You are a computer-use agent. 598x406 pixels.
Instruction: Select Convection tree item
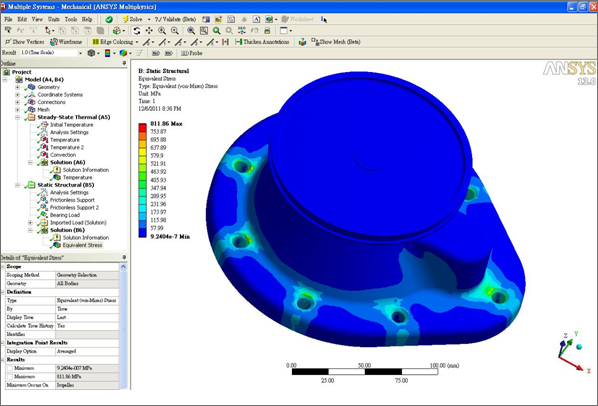(63, 155)
